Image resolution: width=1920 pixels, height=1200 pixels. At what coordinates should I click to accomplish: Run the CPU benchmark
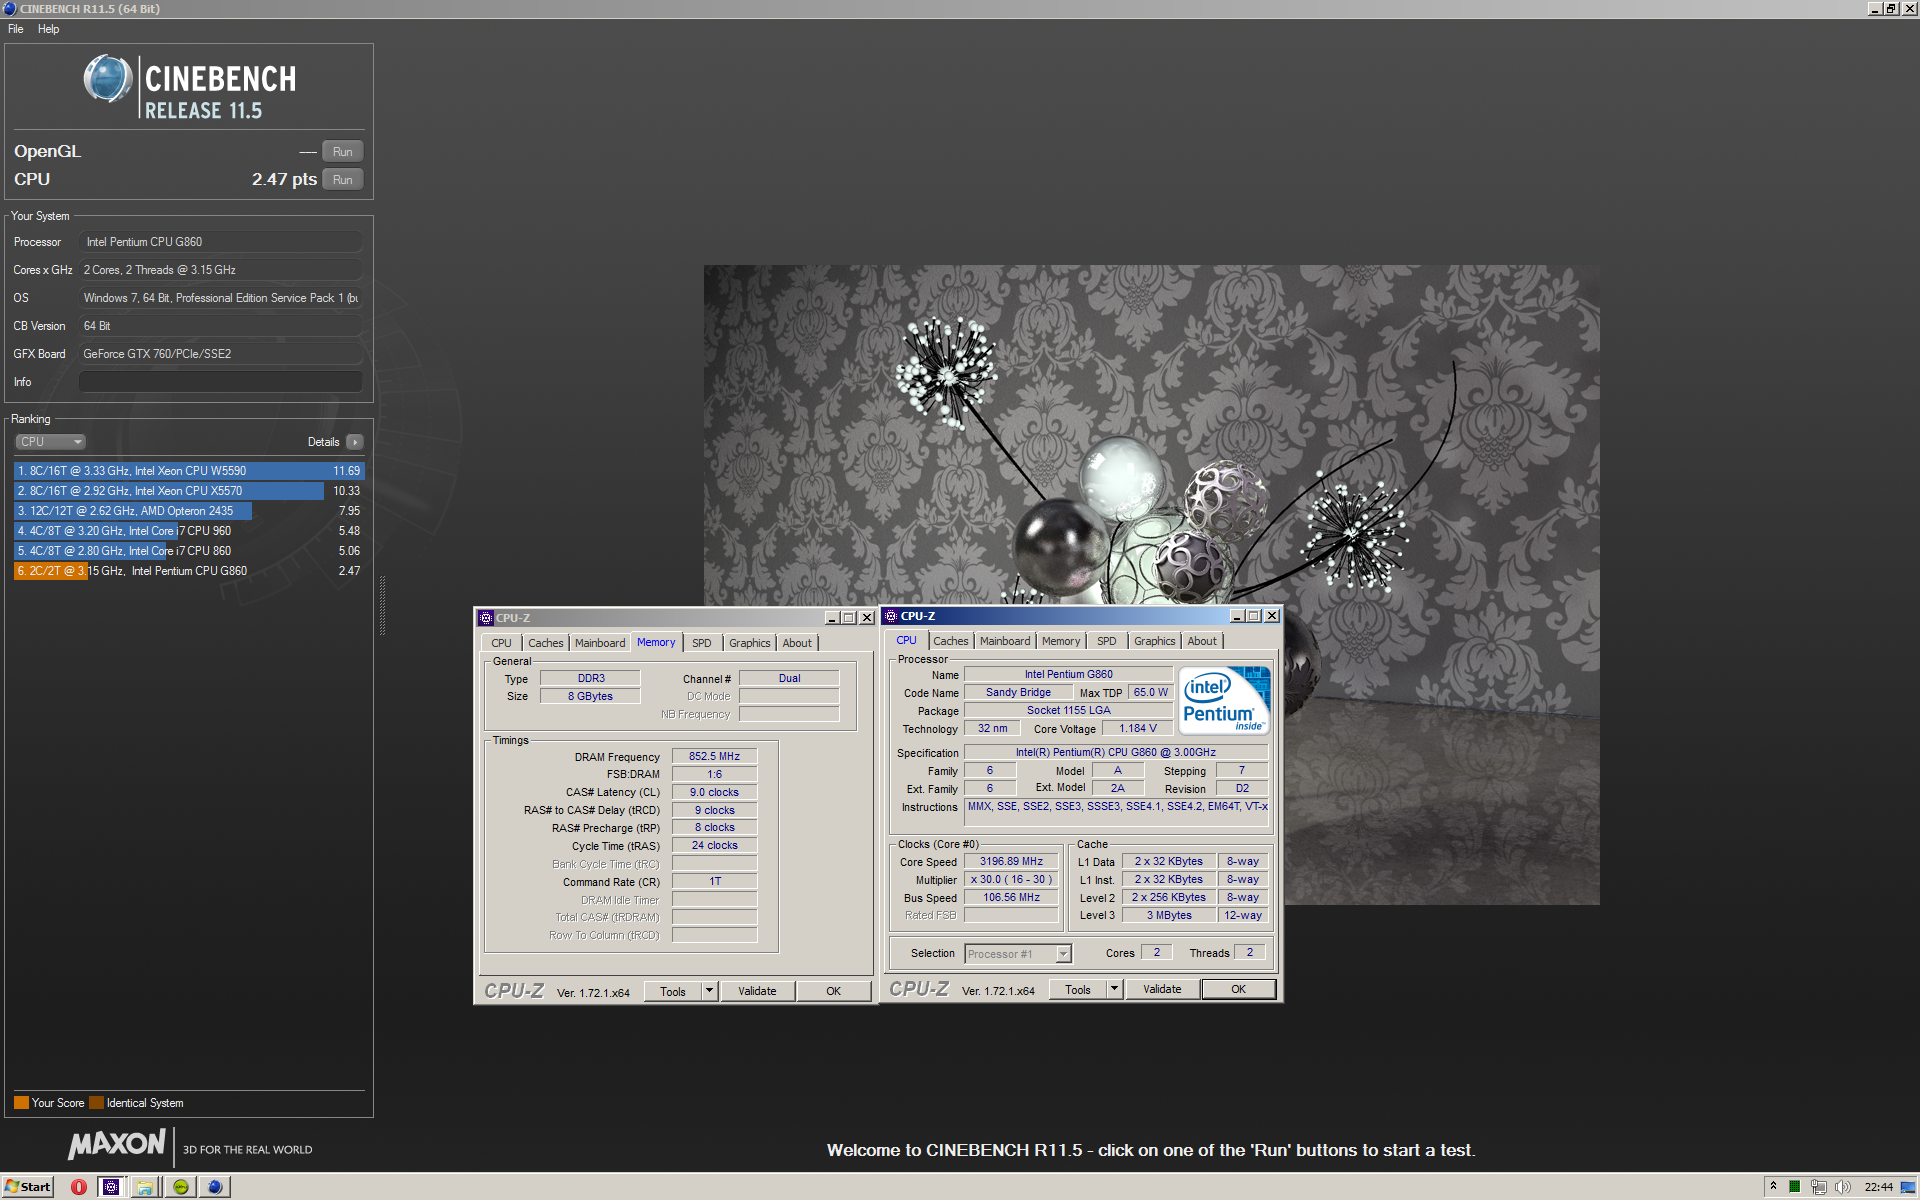click(343, 180)
